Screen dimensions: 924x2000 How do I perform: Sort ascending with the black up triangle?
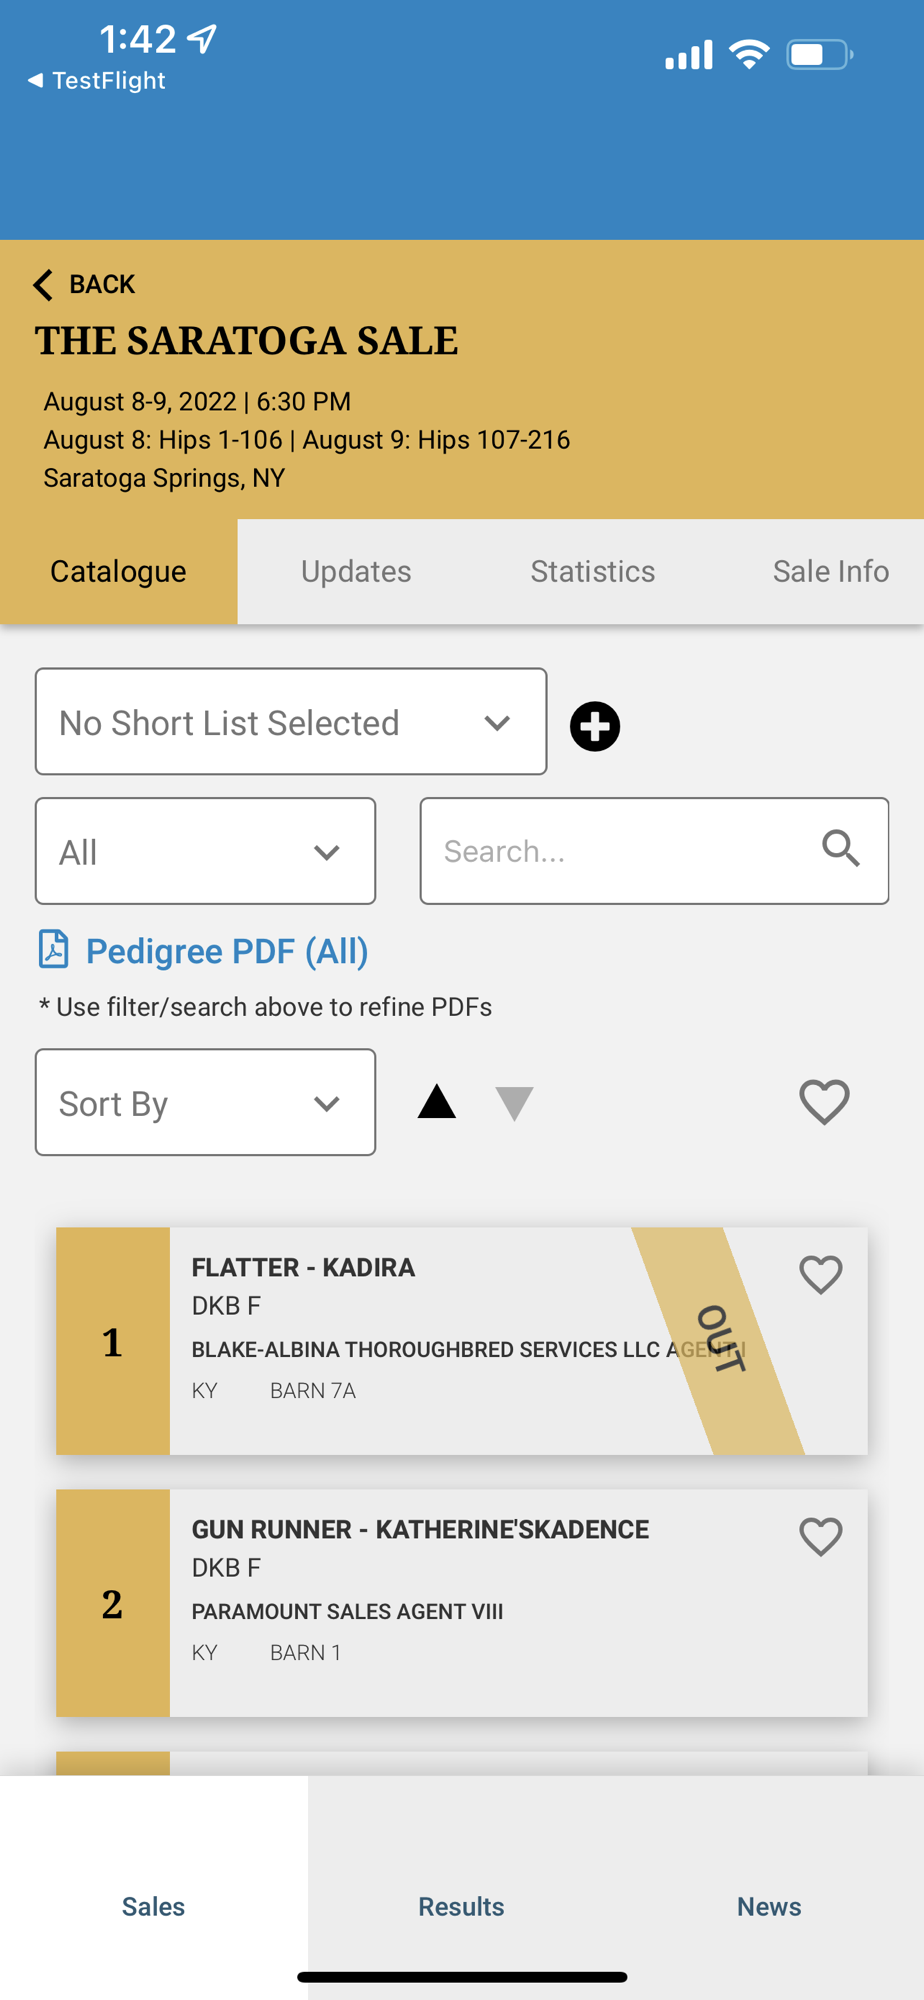pyautogui.click(x=437, y=1102)
